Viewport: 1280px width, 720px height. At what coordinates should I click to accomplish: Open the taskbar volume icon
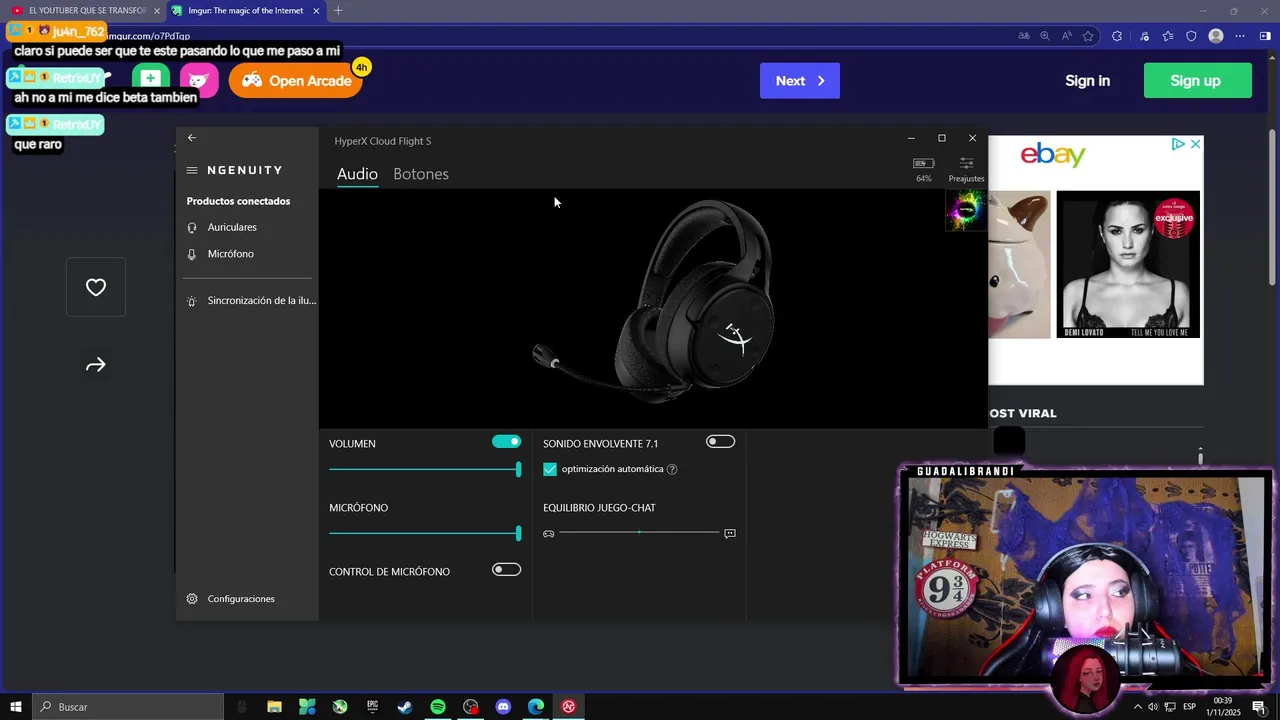tap(1153, 707)
